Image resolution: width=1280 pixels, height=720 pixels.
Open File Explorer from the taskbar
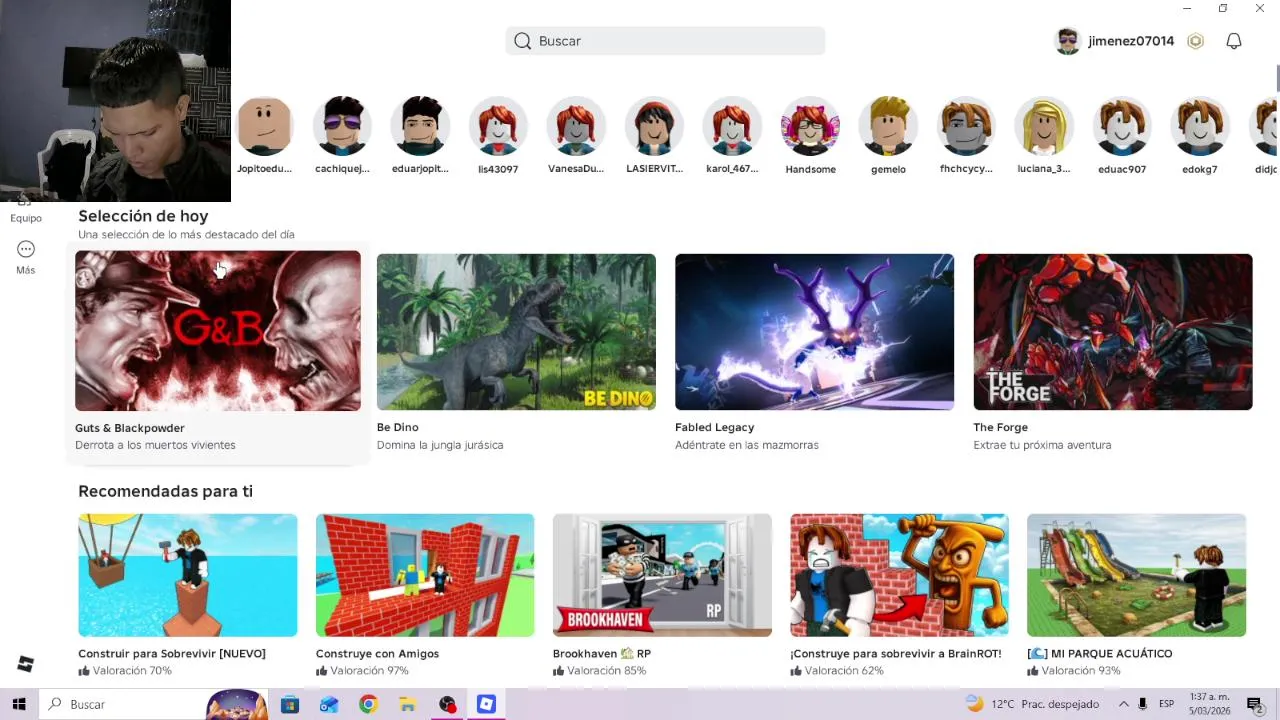pyautogui.click(x=407, y=704)
